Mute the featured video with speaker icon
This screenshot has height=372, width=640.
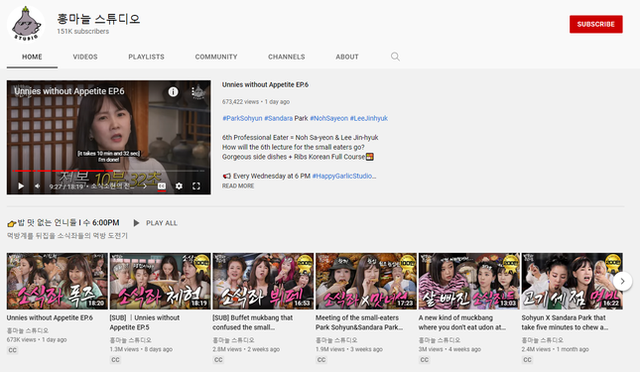coord(38,186)
